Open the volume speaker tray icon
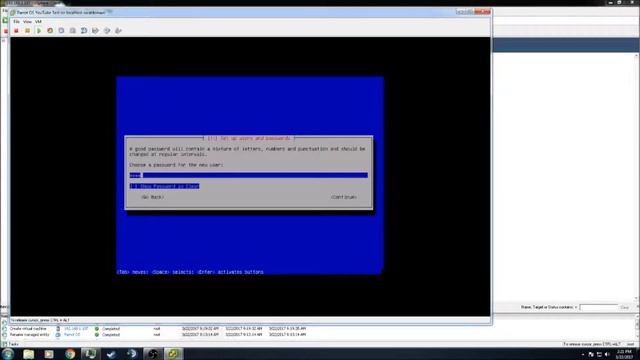 pyautogui.click(x=607, y=354)
